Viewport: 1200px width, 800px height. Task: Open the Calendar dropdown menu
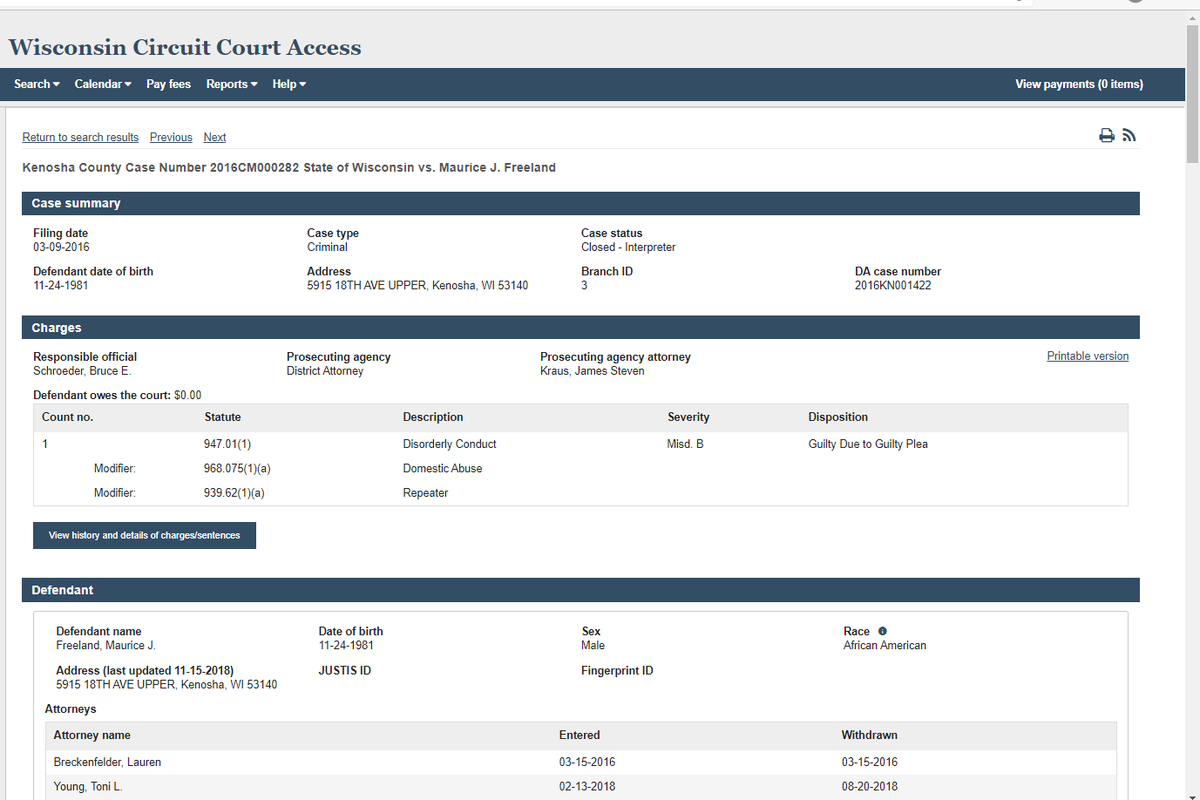pos(103,84)
